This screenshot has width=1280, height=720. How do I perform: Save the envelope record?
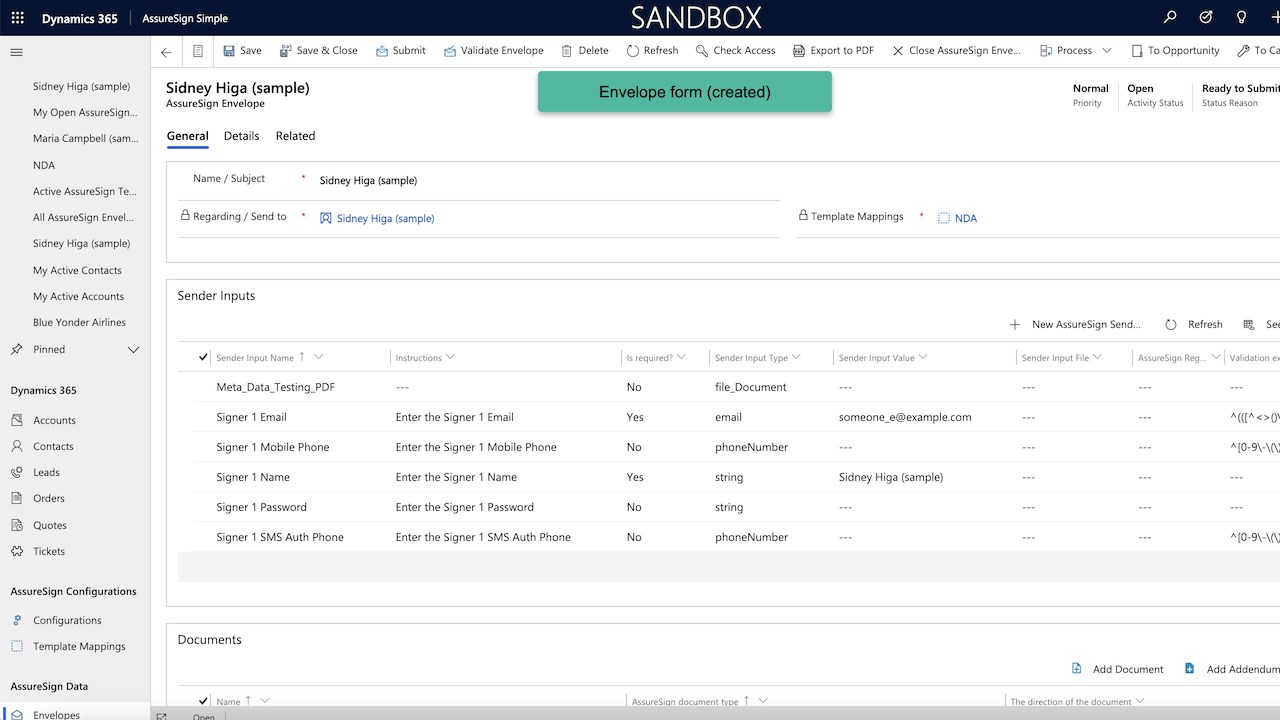click(242, 51)
